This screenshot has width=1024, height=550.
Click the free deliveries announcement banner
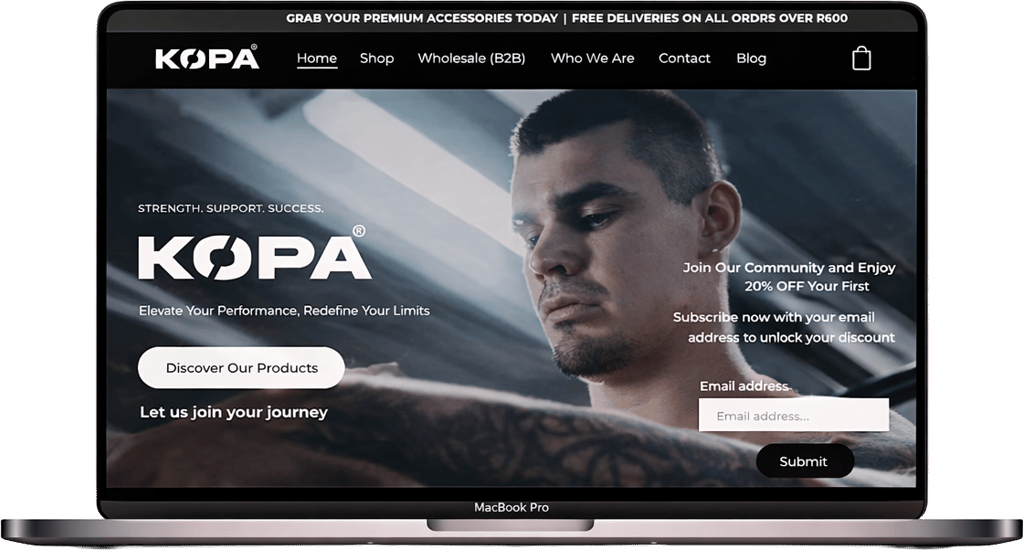coord(567,18)
